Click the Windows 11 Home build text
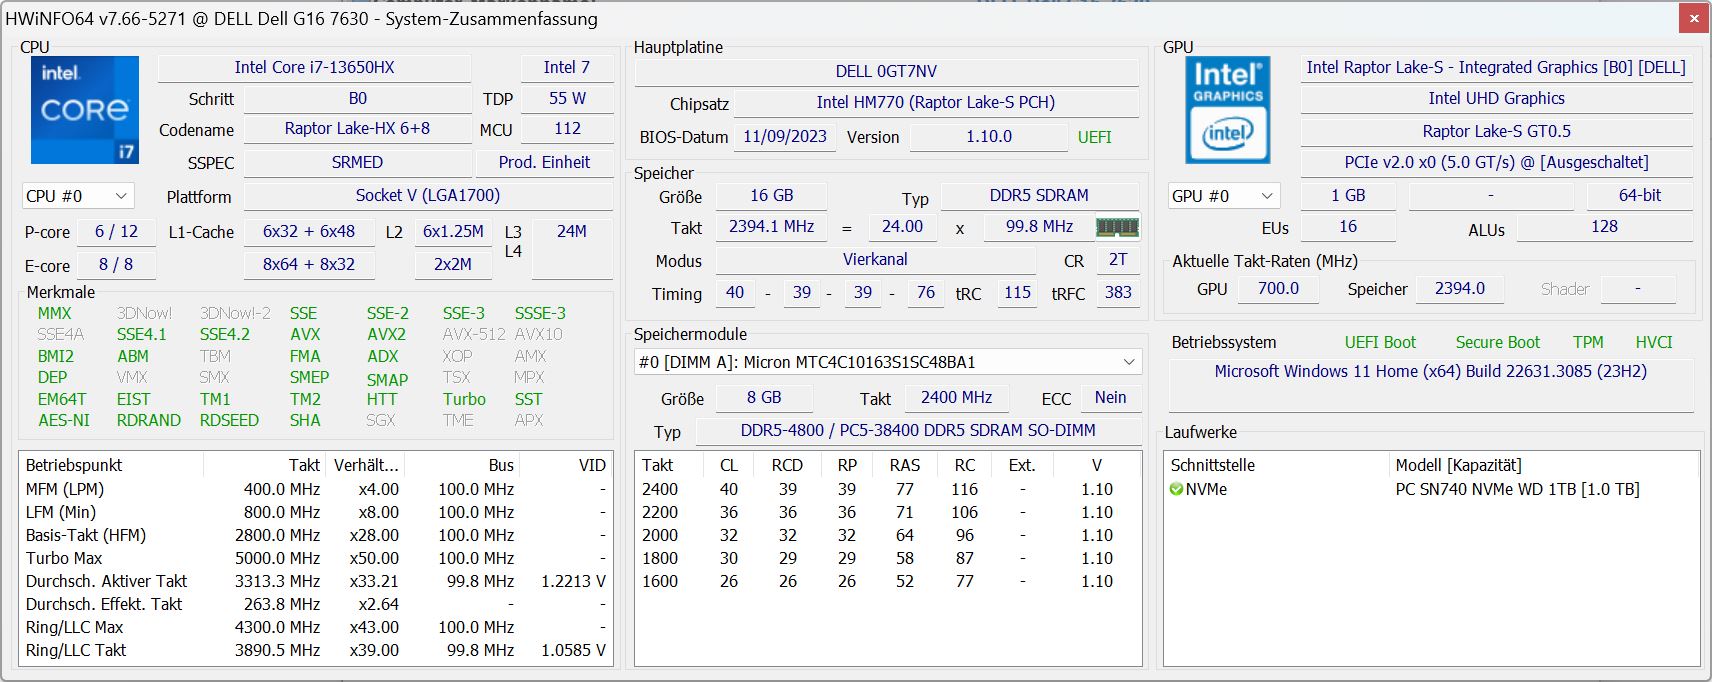The width and height of the screenshot is (1712, 682). click(x=1430, y=371)
